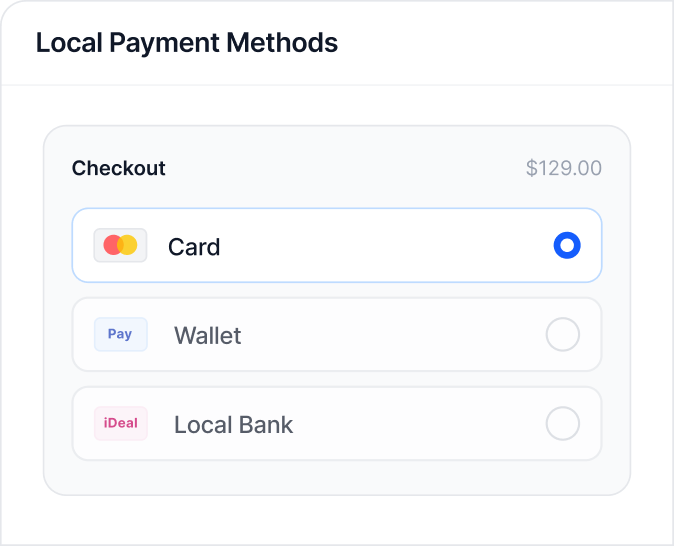Click the blank header area right of the title
674x546 pixels.
pos(500,43)
